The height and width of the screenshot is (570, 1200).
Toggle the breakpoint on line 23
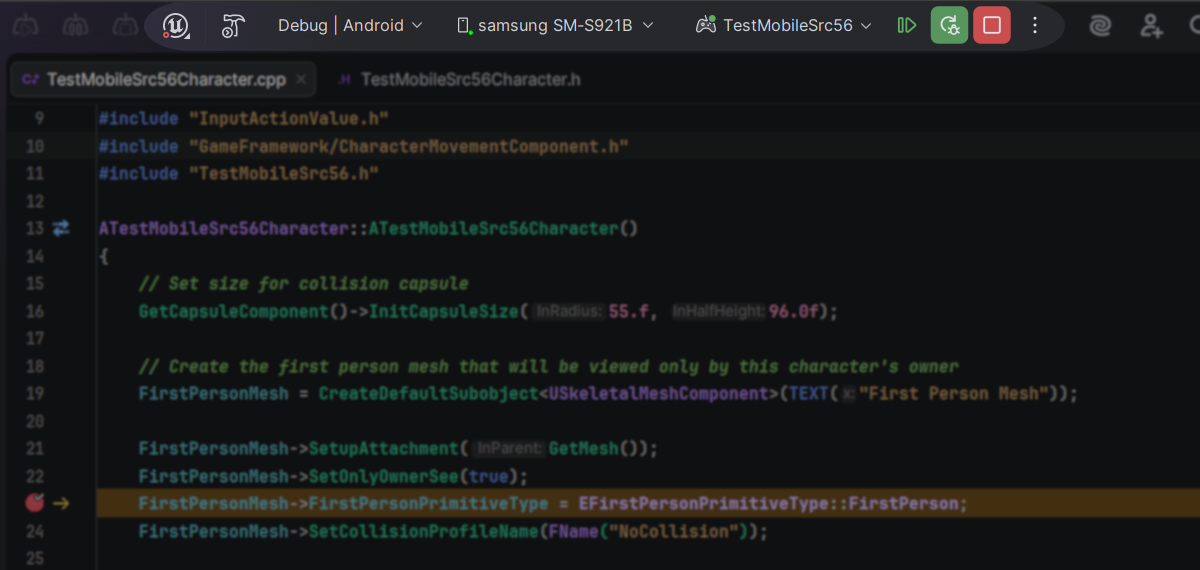coord(35,503)
